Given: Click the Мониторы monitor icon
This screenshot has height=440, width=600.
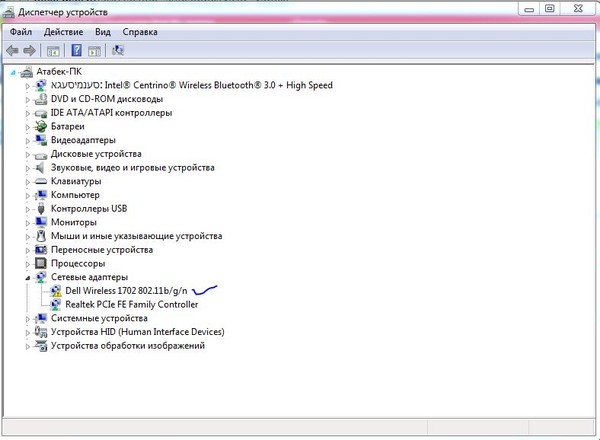Looking at the screenshot, I should point(41,222).
